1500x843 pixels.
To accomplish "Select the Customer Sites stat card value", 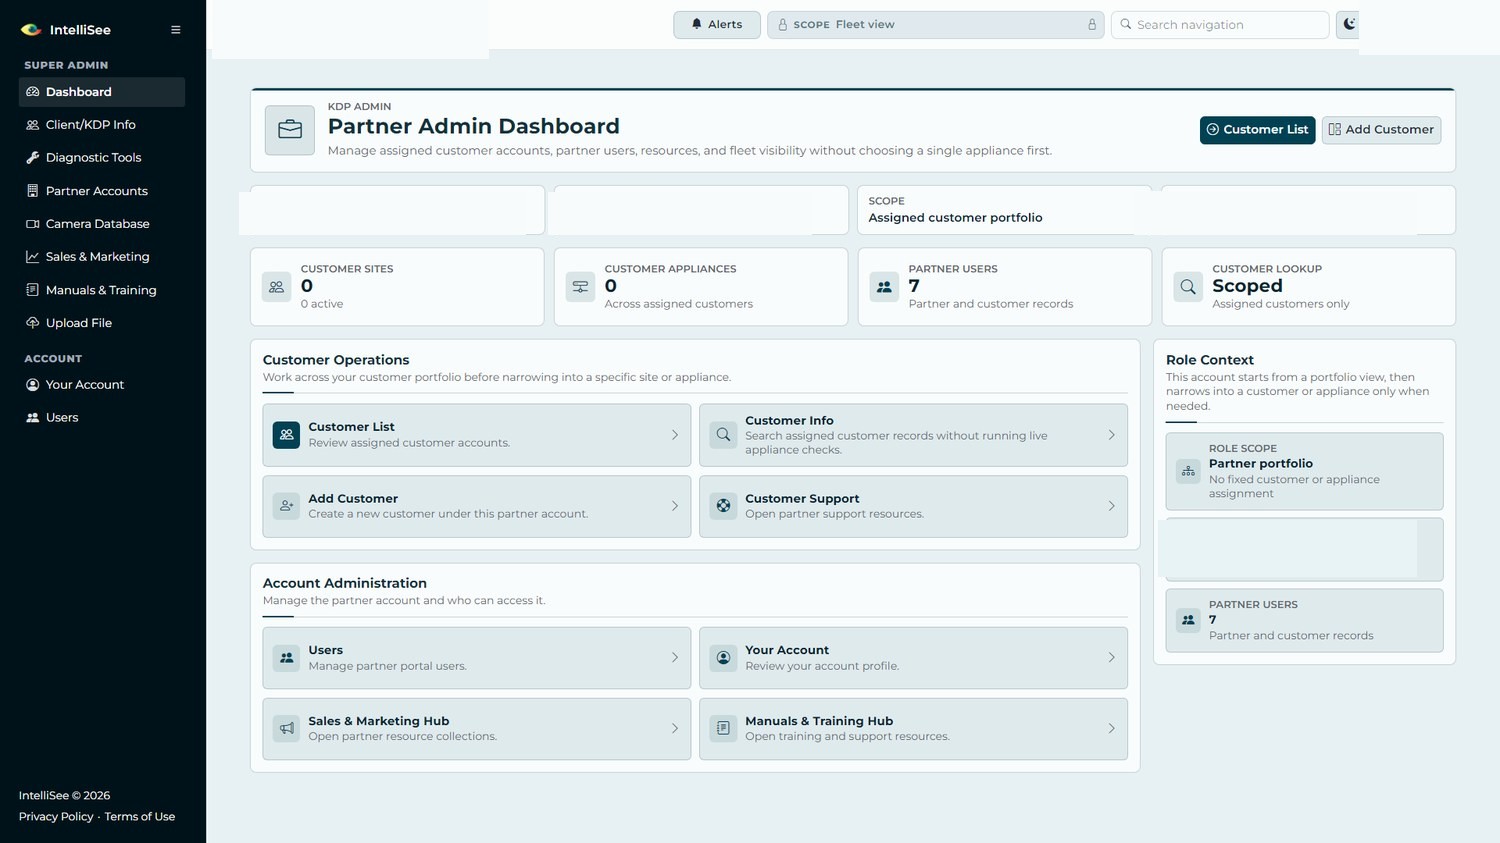I will [307, 286].
